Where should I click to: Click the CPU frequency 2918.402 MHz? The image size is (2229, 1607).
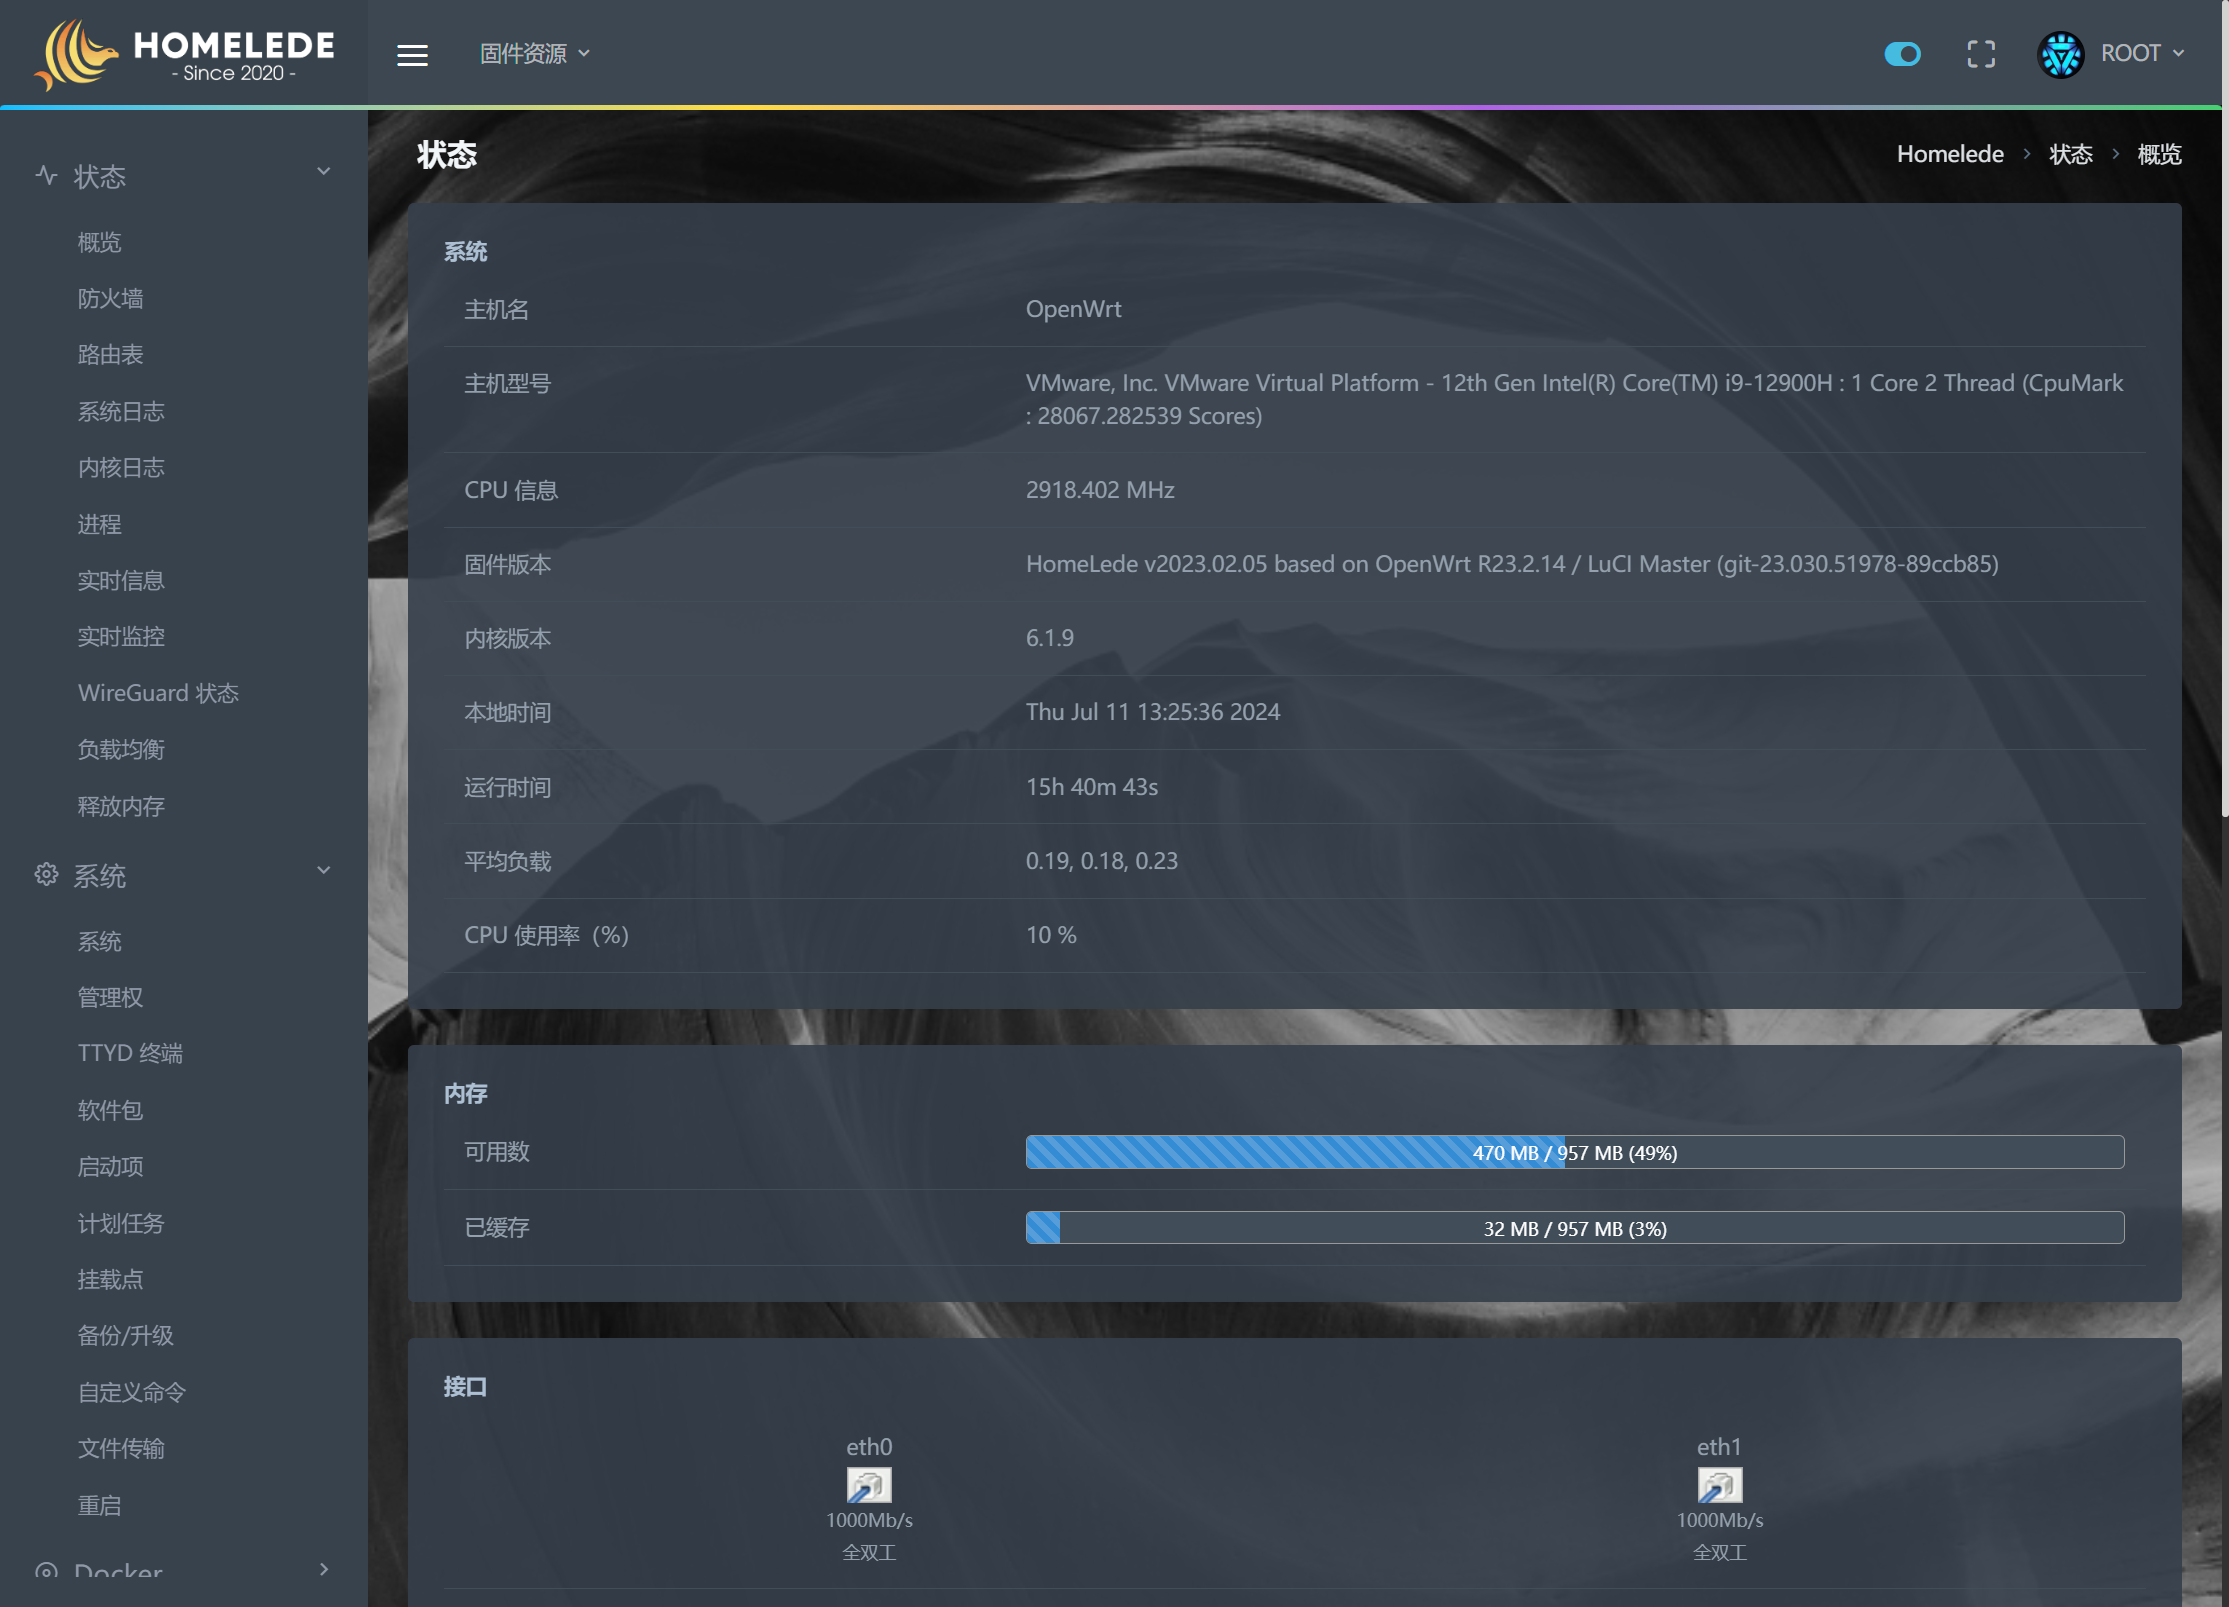click(1100, 490)
